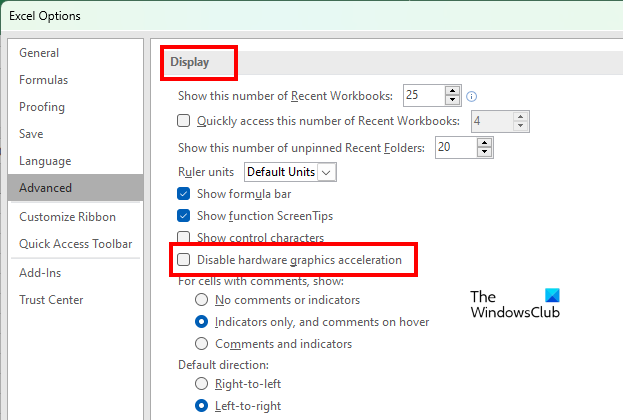
Task: Check Show control characters
Action: (x=184, y=237)
